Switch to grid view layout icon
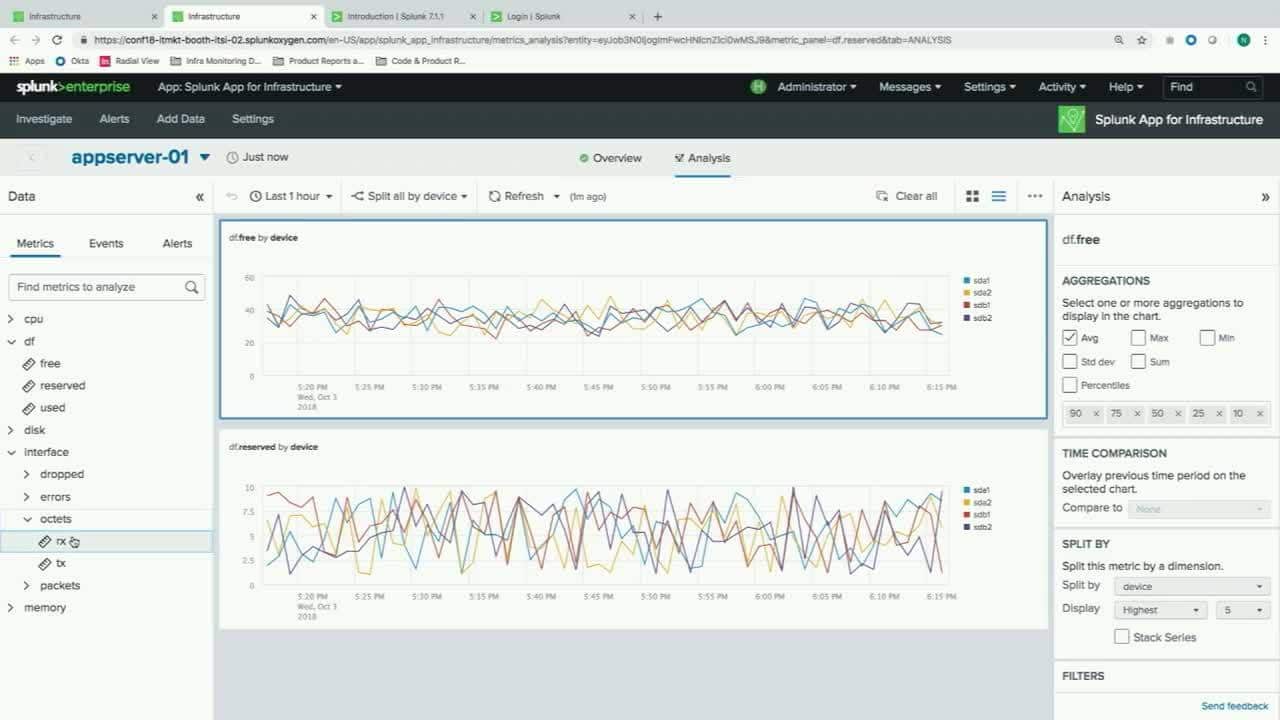Screen dimensions: 1280x720 [972, 196]
